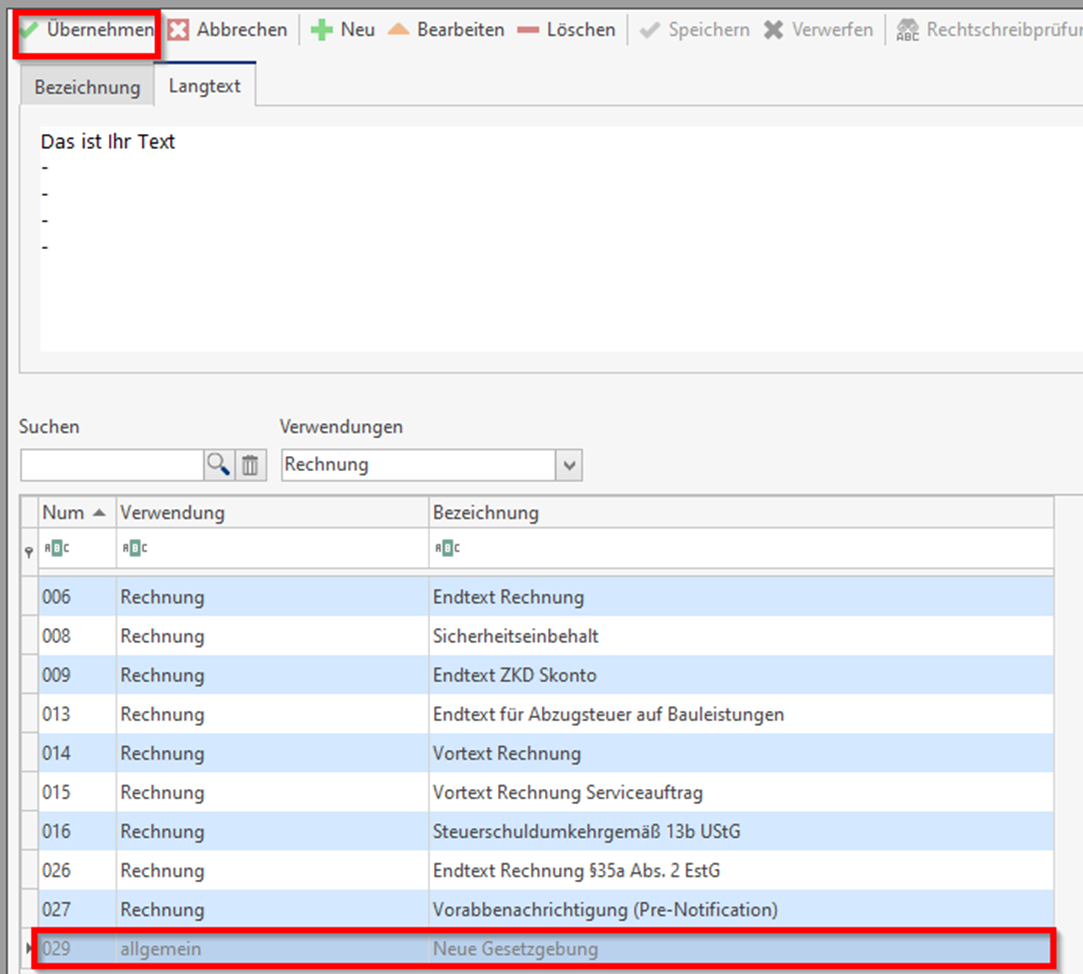Screen dimensions: 1083x974
Task: Click the Löschen minus icon
Action: [529, 30]
